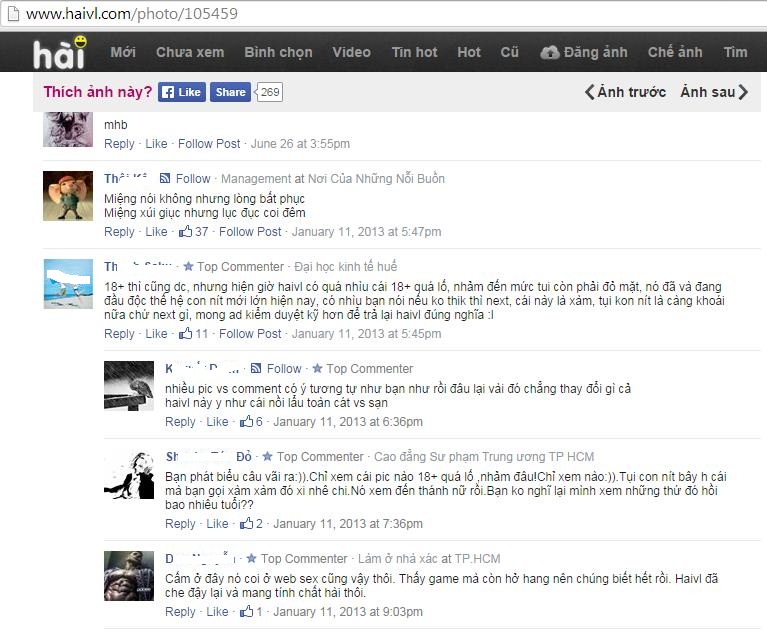767x634 pixels.
Task: Click the Facebook Like button
Action: (182, 92)
